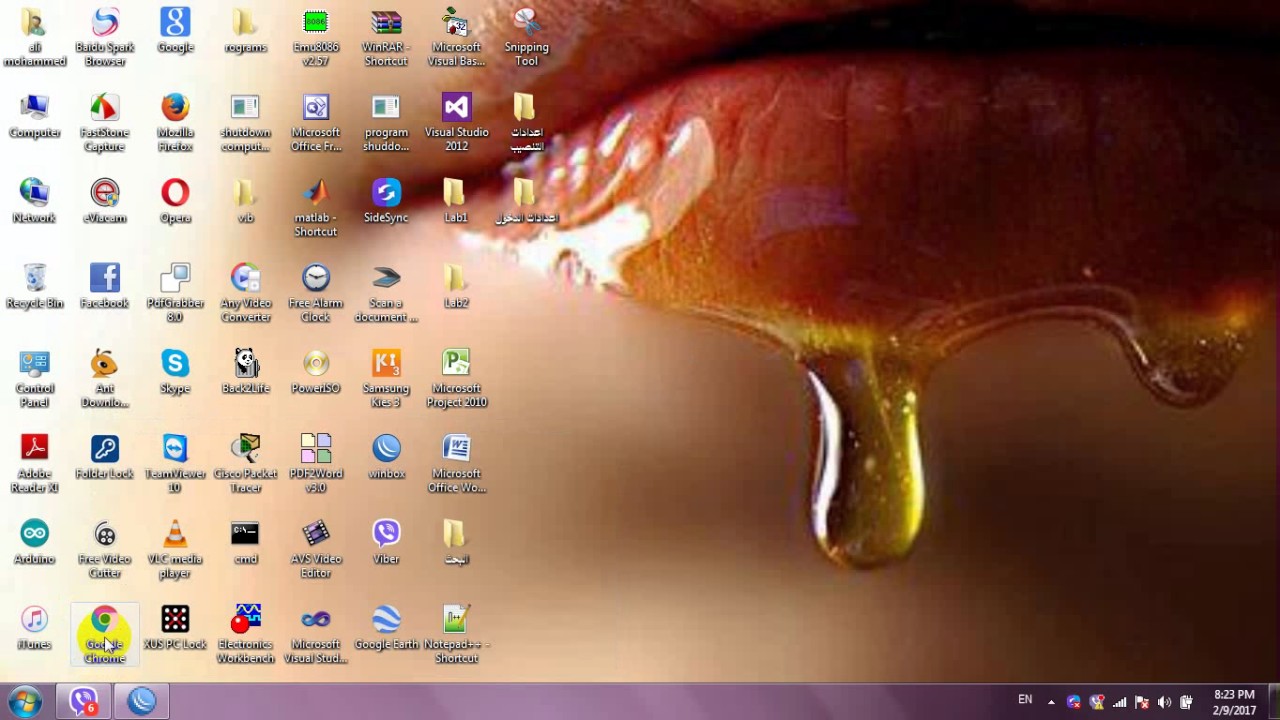Open the volume speaker tray icon
The image size is (1280, 720).
tap(1164, 702)
